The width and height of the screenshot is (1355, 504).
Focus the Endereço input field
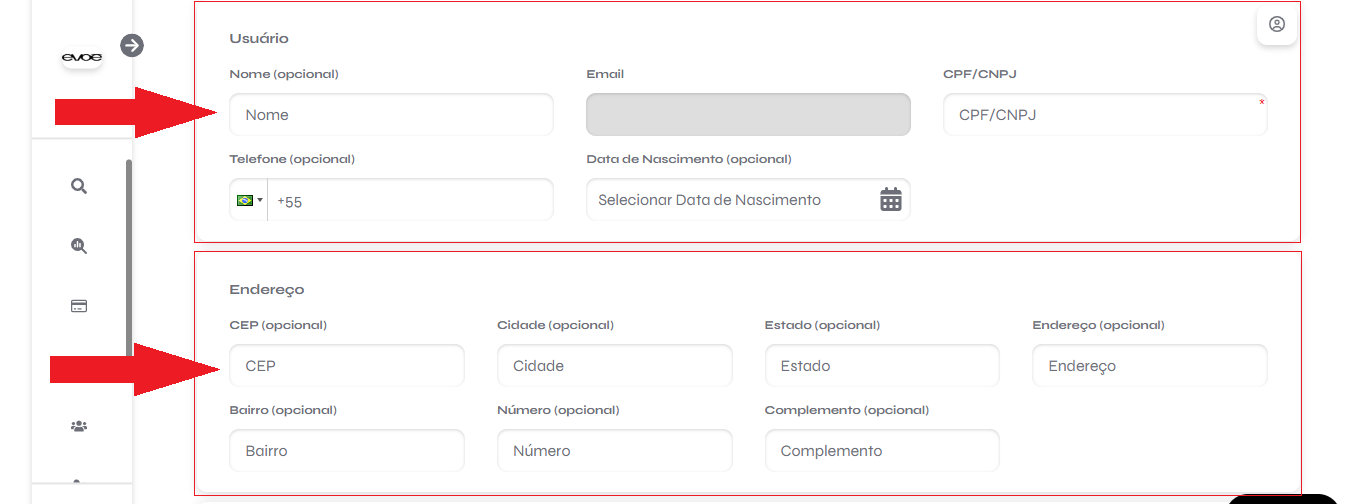[1150, 366]
